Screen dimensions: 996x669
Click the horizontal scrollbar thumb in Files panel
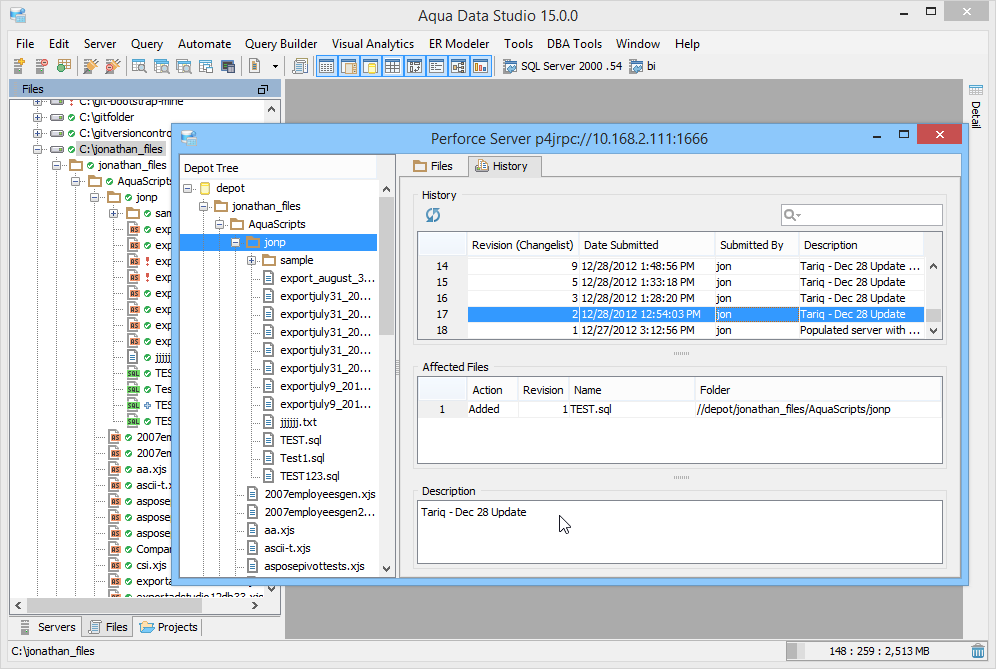114,605
